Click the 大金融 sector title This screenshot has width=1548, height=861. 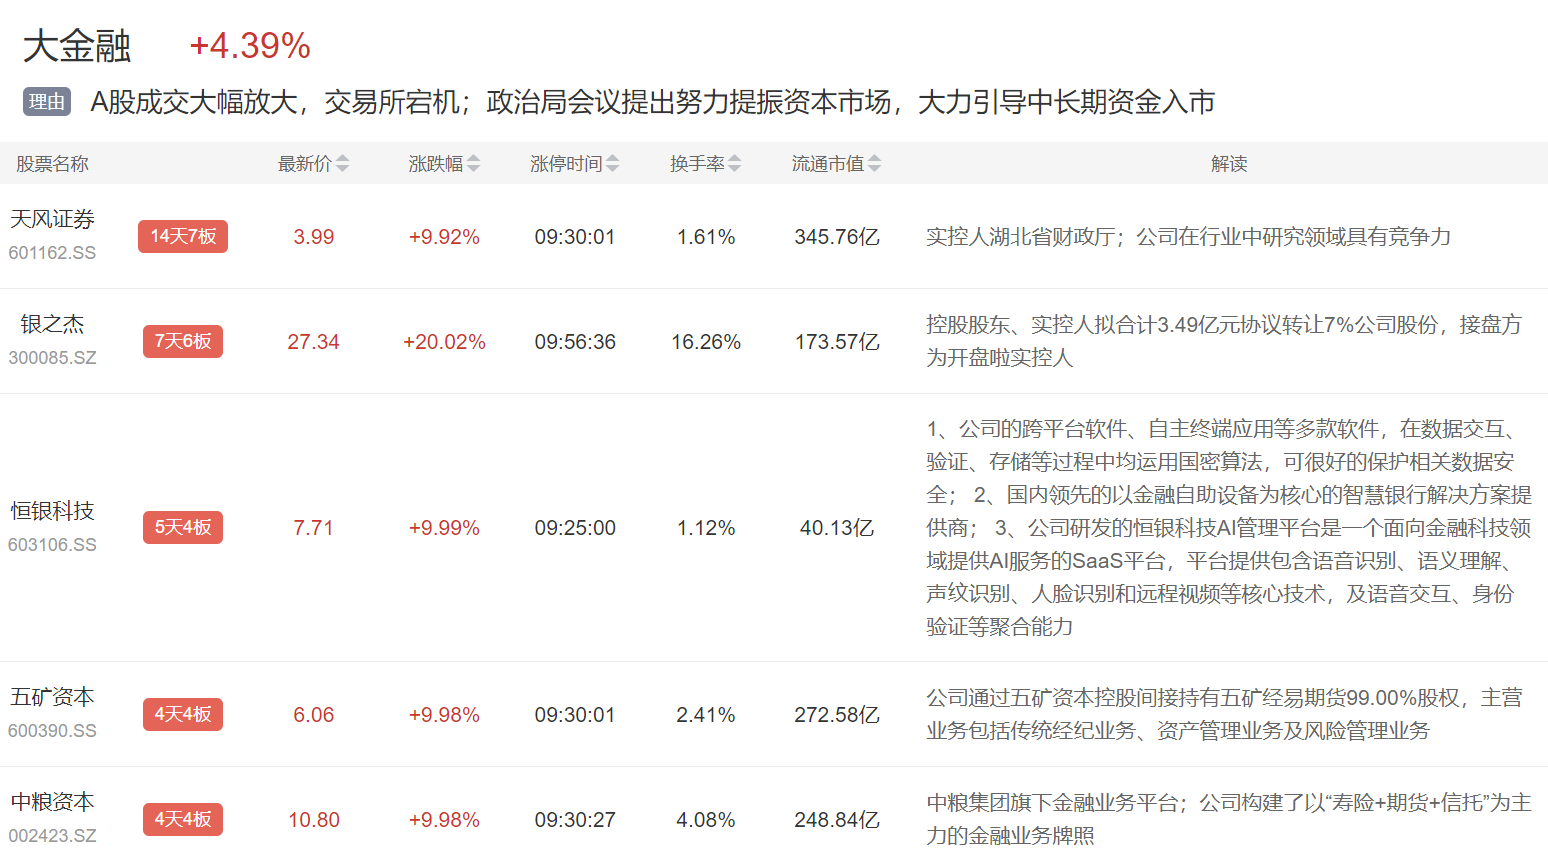[x=77, y=46]
